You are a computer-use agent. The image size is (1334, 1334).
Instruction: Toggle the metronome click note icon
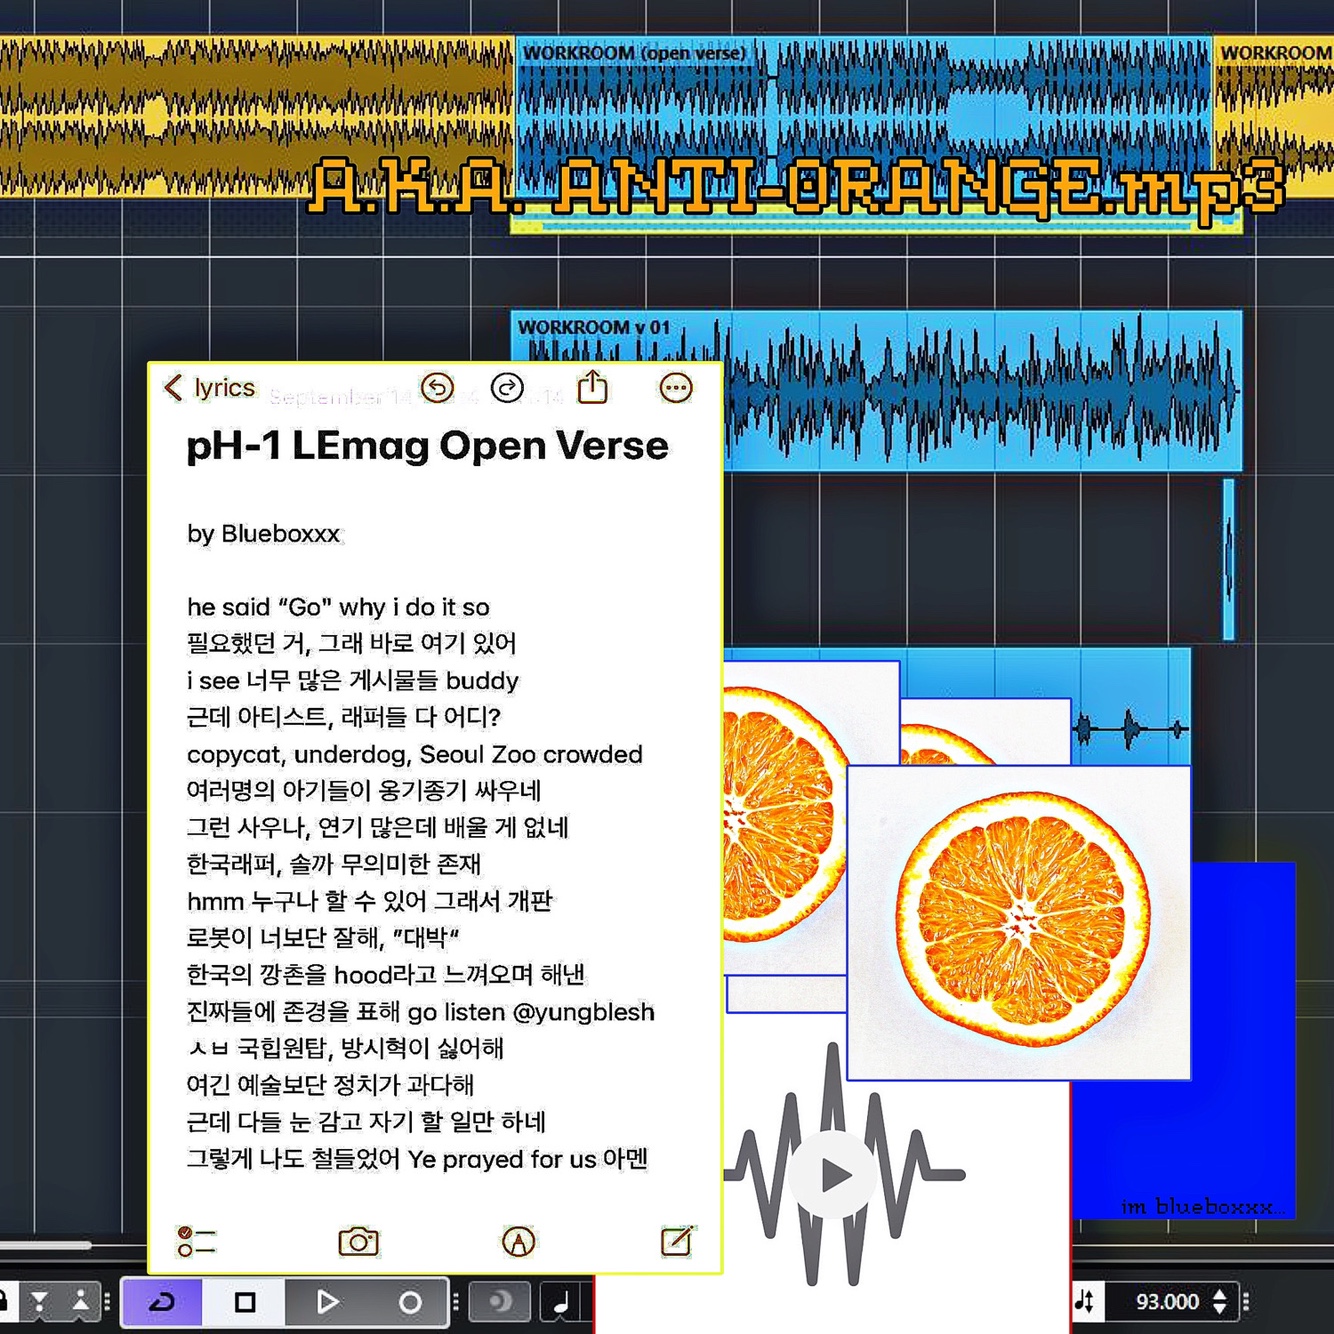coord(562,1302)
